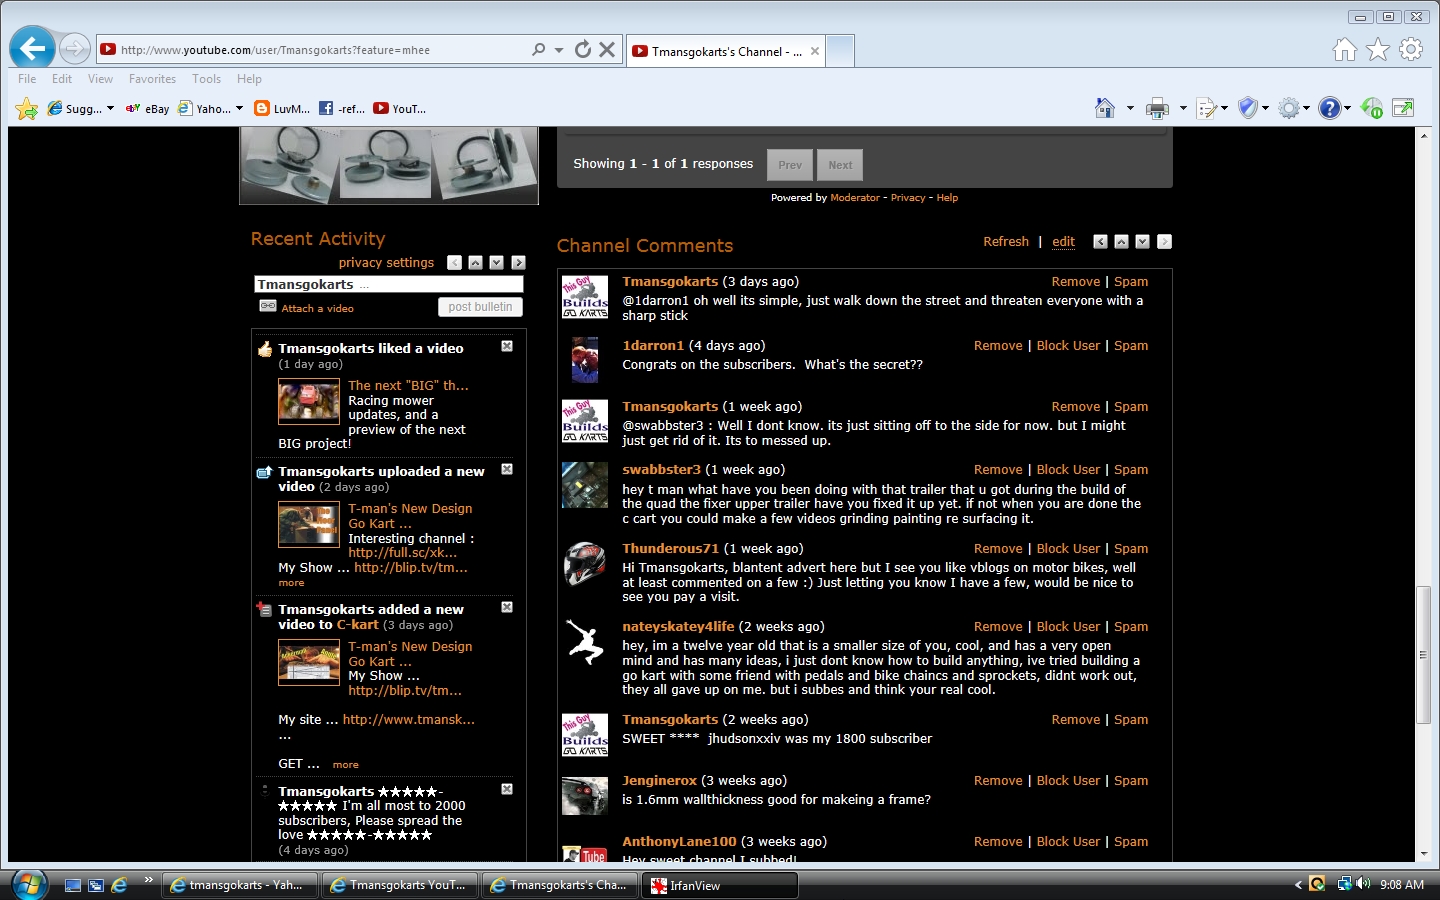Viewport: 1440px width, 900px height.
Task: Click the Next responses button
Action: pos(840,165)
